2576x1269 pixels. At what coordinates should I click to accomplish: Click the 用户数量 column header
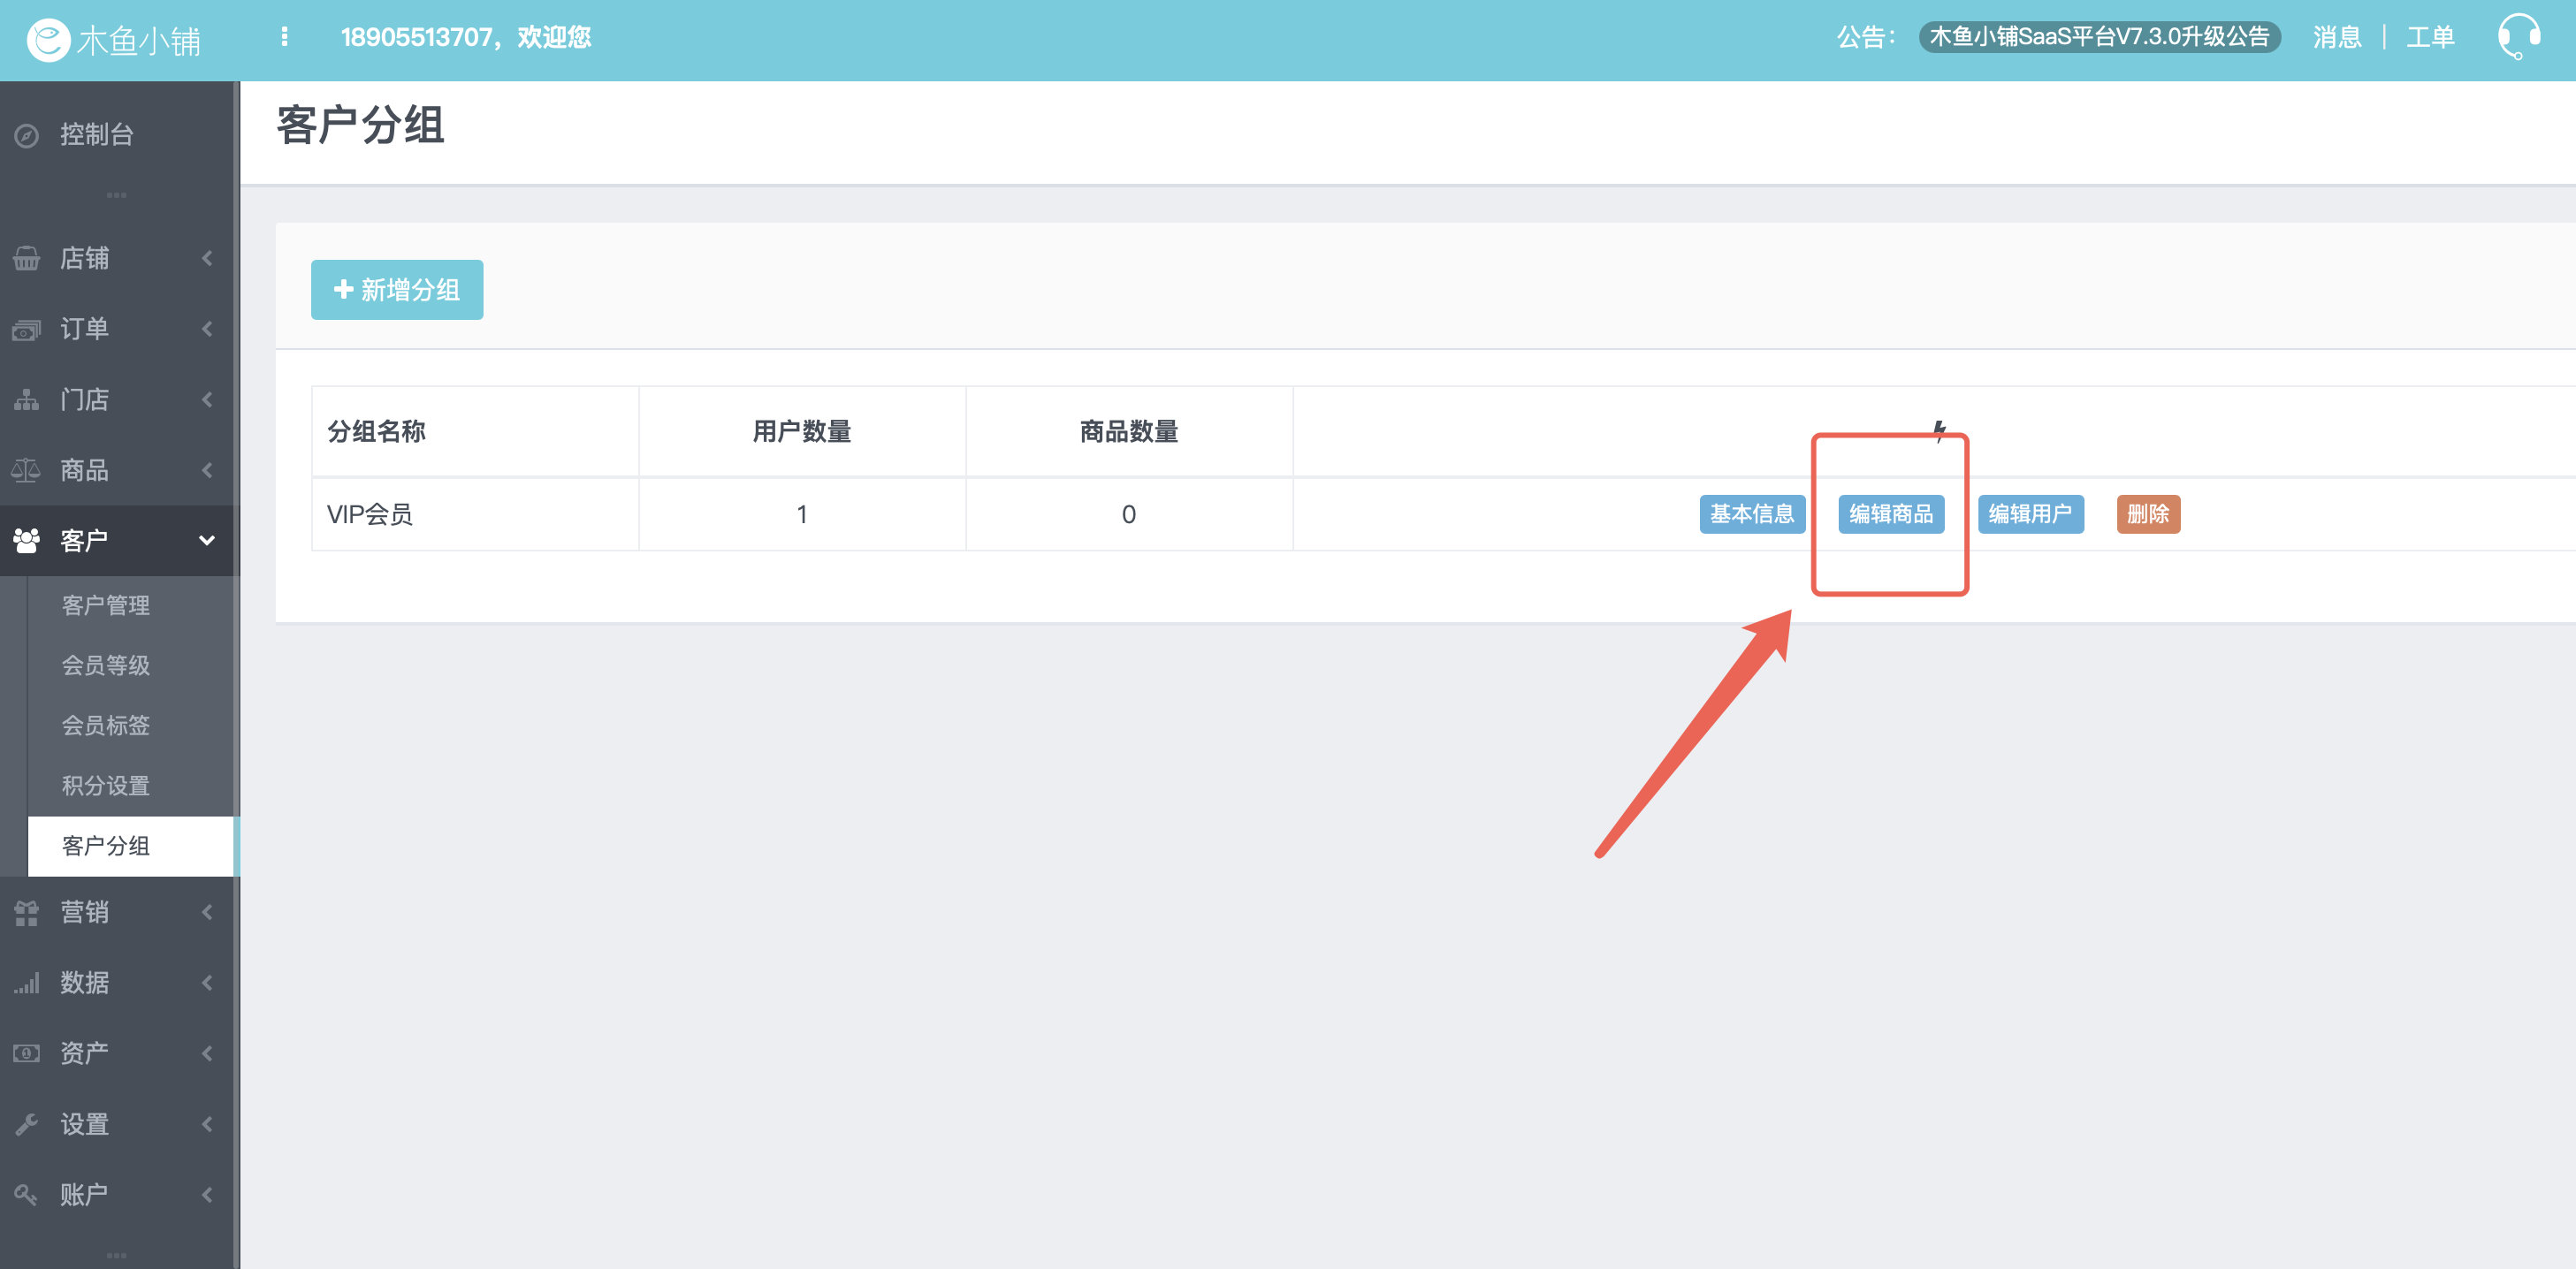tap(802, 431)
